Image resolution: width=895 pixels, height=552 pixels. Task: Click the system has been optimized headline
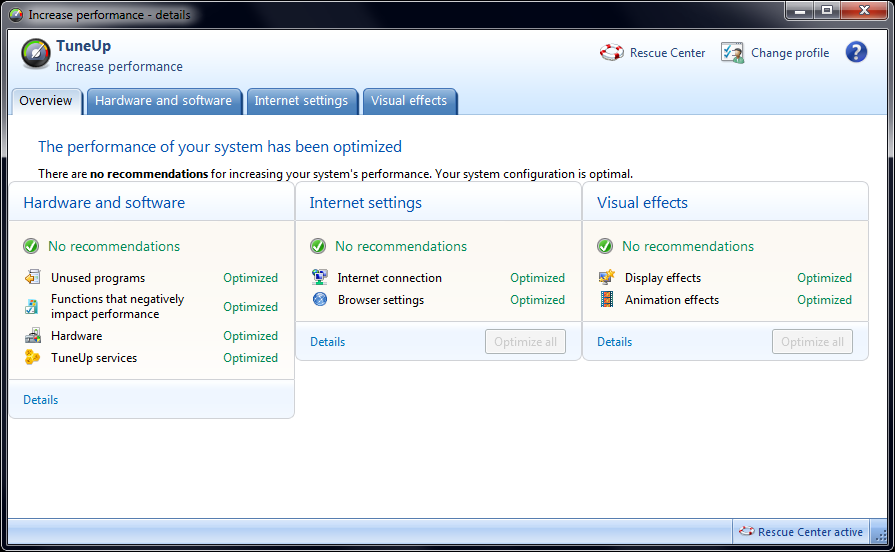[220, 147]
